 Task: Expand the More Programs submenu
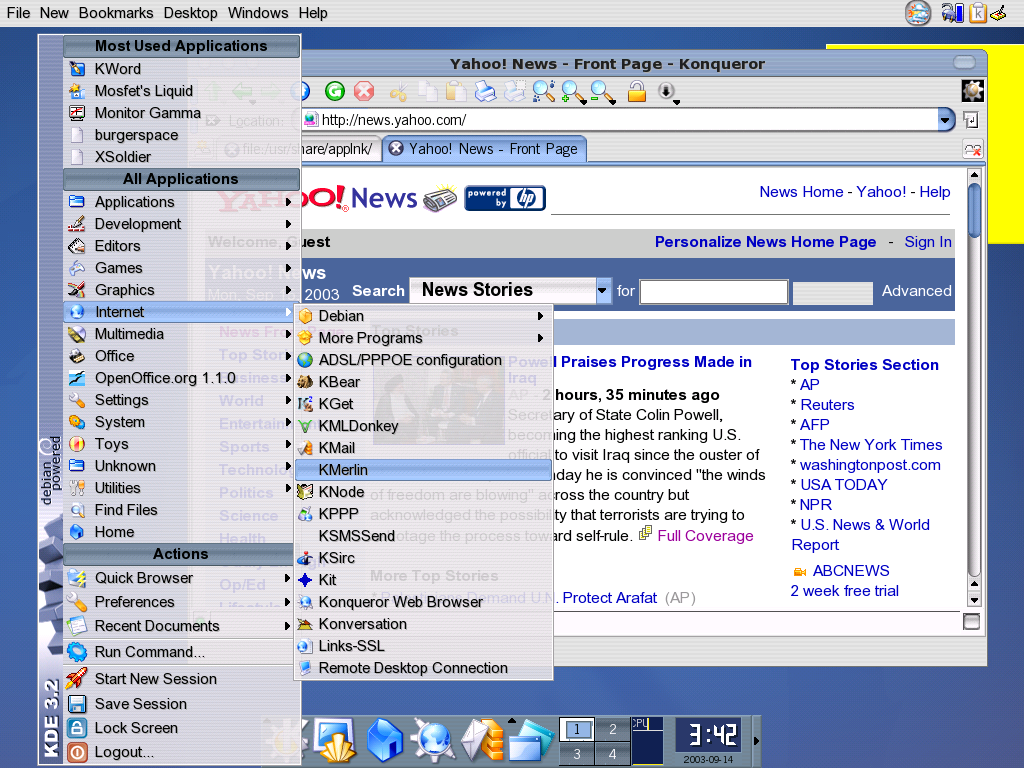point(423,338)
